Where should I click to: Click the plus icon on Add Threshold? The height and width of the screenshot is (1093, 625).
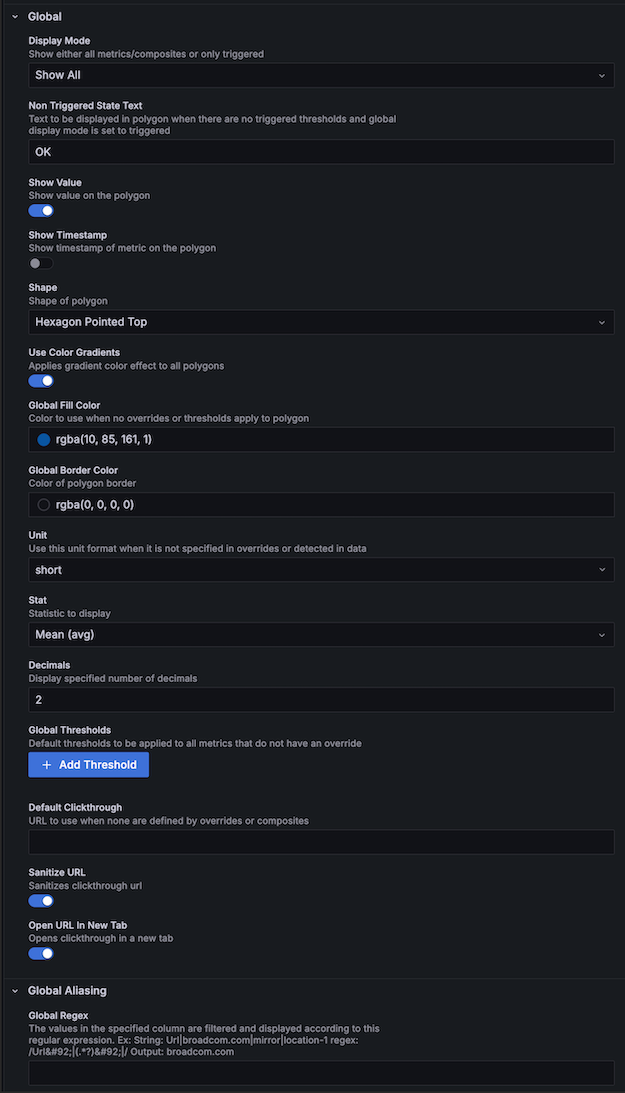(x=47, y=765)
